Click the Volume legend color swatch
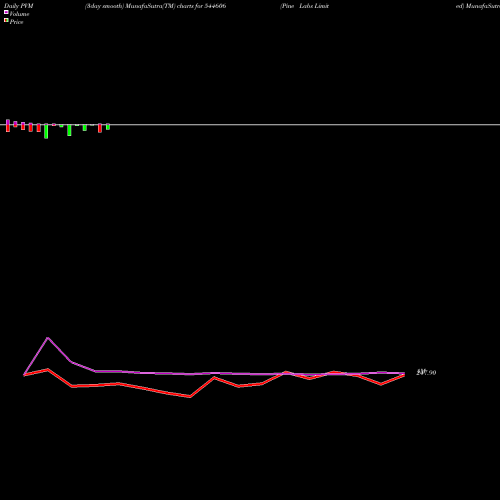The width and height of the screenshot is (500, 500). tap(6, 12)
